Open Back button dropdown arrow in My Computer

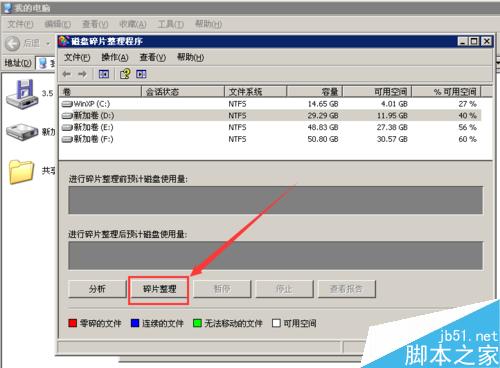point(48,43)
